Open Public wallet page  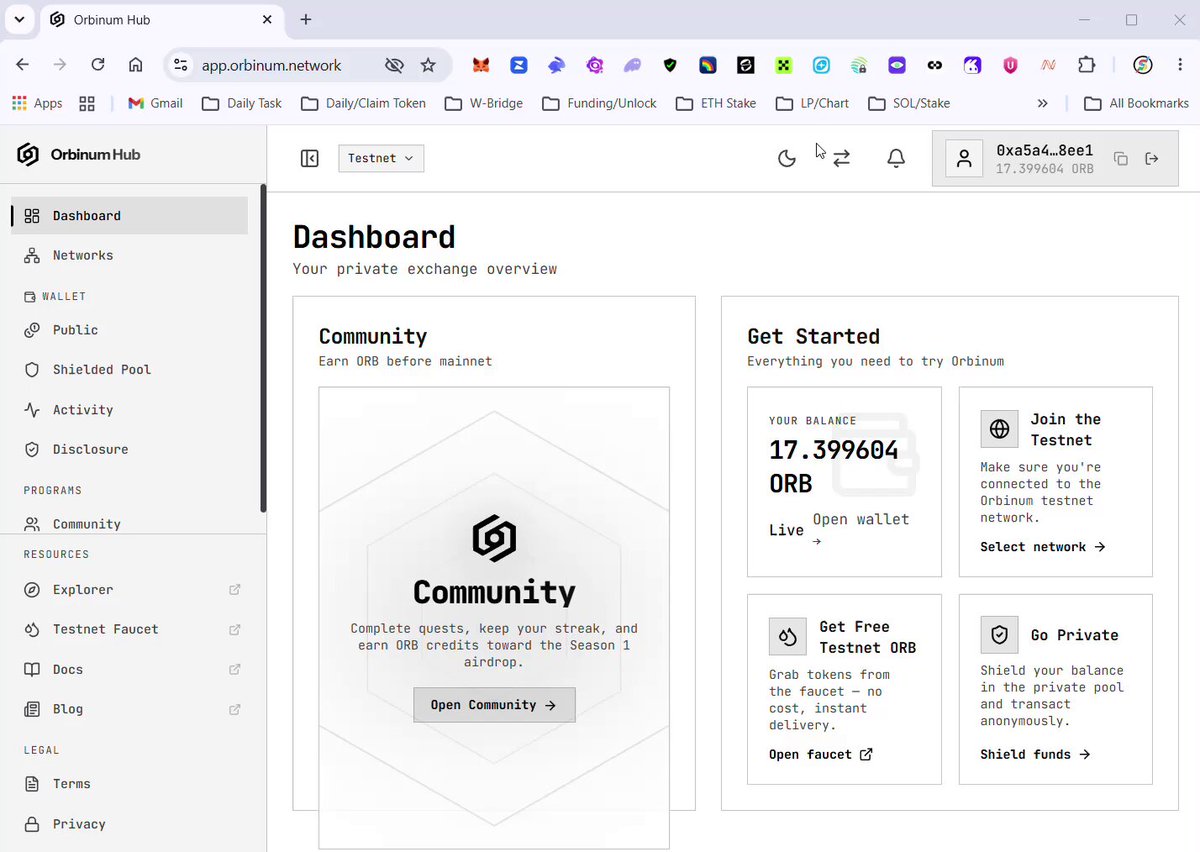point(130,329)
